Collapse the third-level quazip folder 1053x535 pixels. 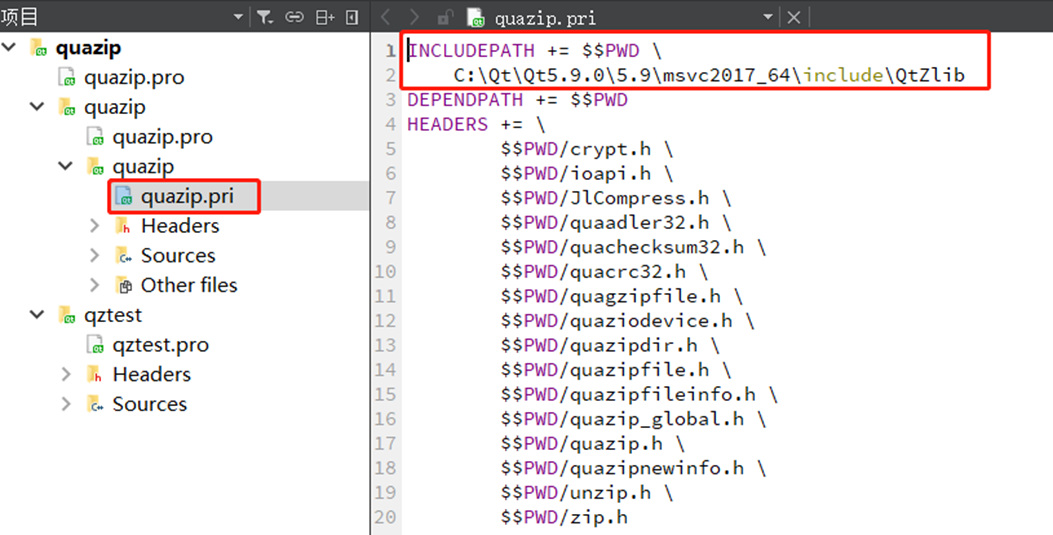pyautogui.click(x=66, y=166)
